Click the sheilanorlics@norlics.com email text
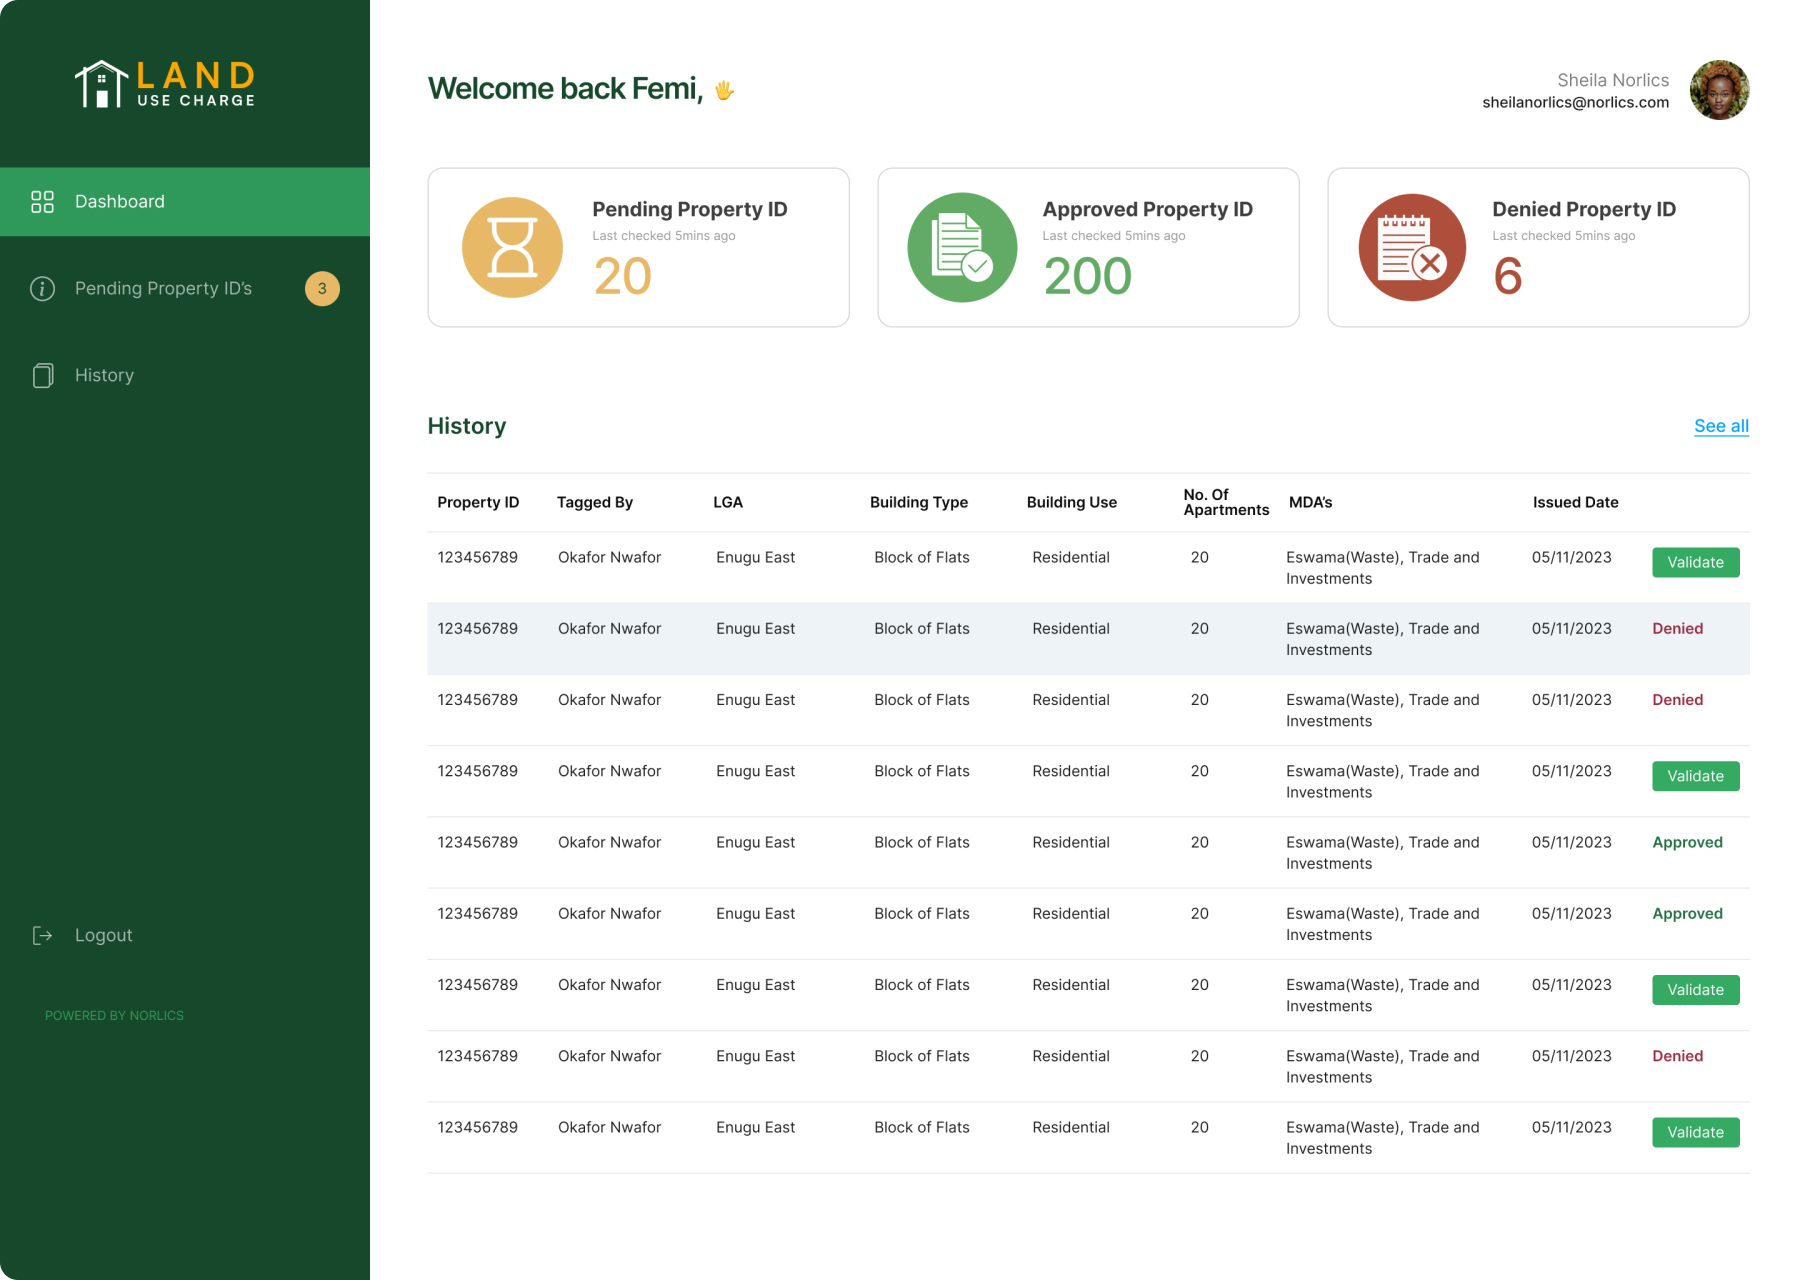This screenshot has height=1280, width=1800. click(x=1575, y=102)
